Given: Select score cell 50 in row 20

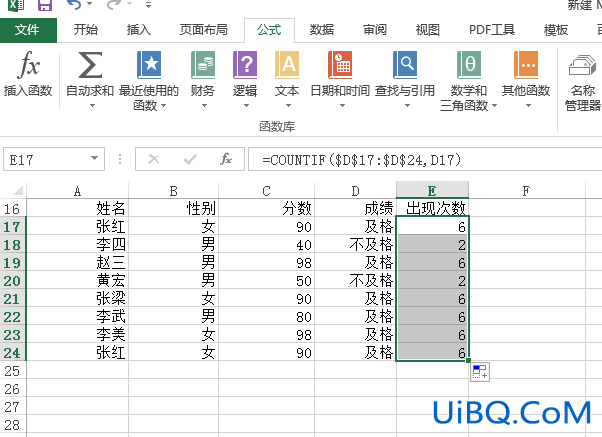Looking at the screenshot, I should click(266, 280).
